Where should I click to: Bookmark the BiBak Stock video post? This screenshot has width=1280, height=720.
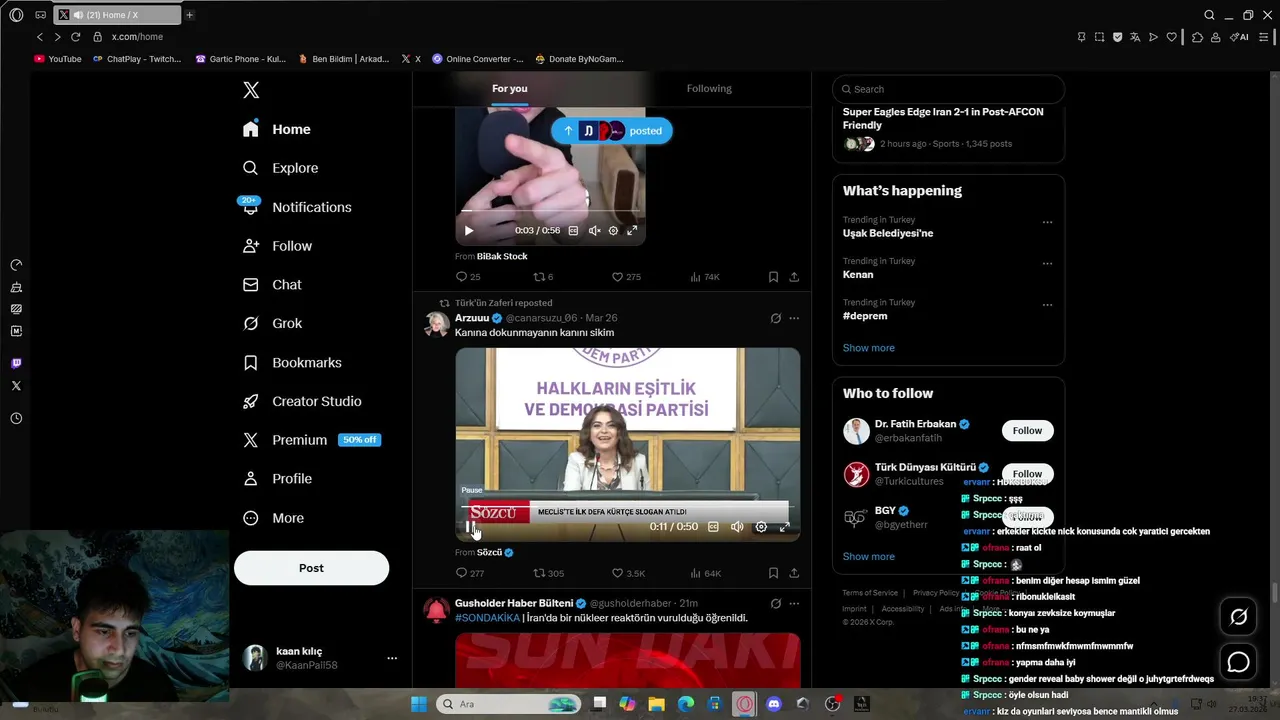pos(773,277)
